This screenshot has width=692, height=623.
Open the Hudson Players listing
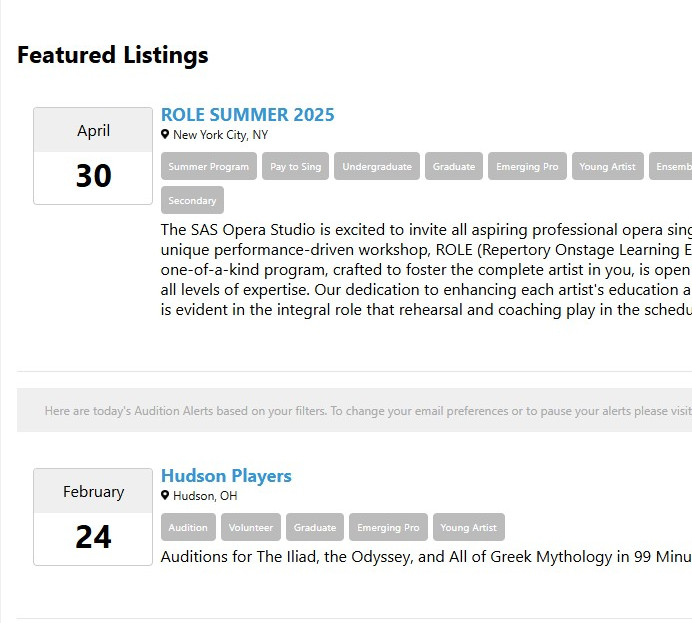coord(226,476)
